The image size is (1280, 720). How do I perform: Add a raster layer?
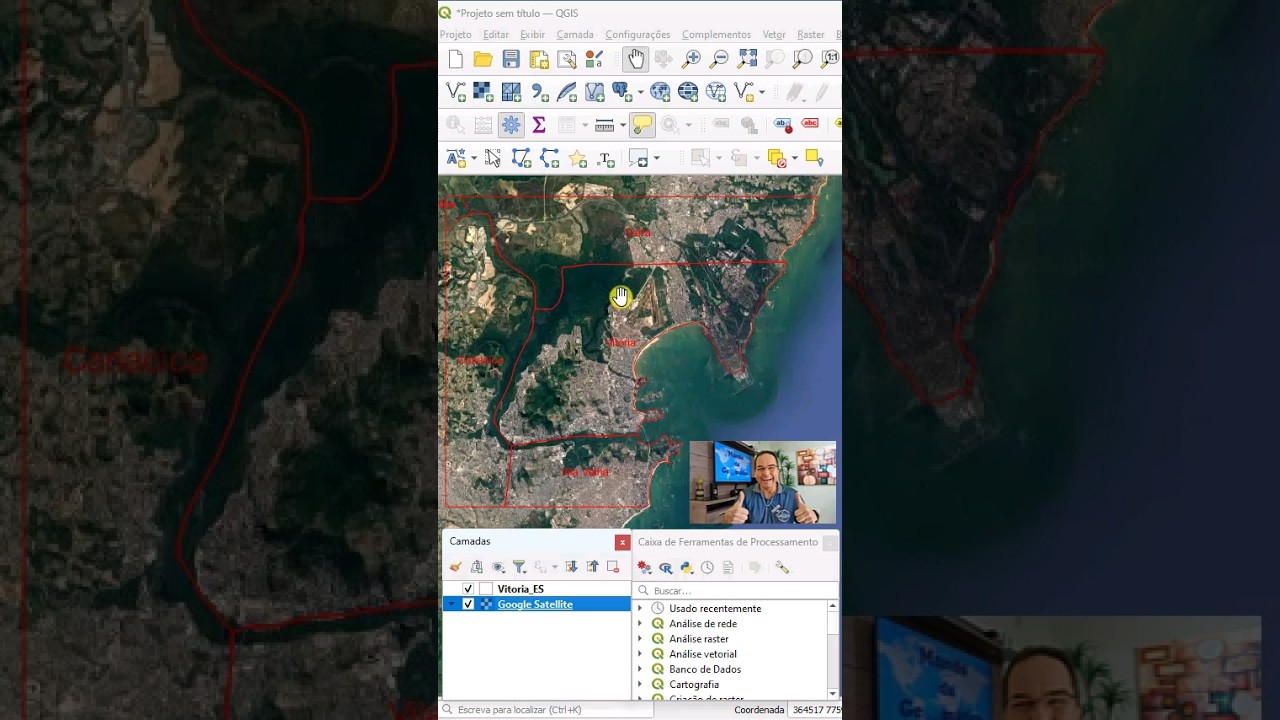[483, 92]
